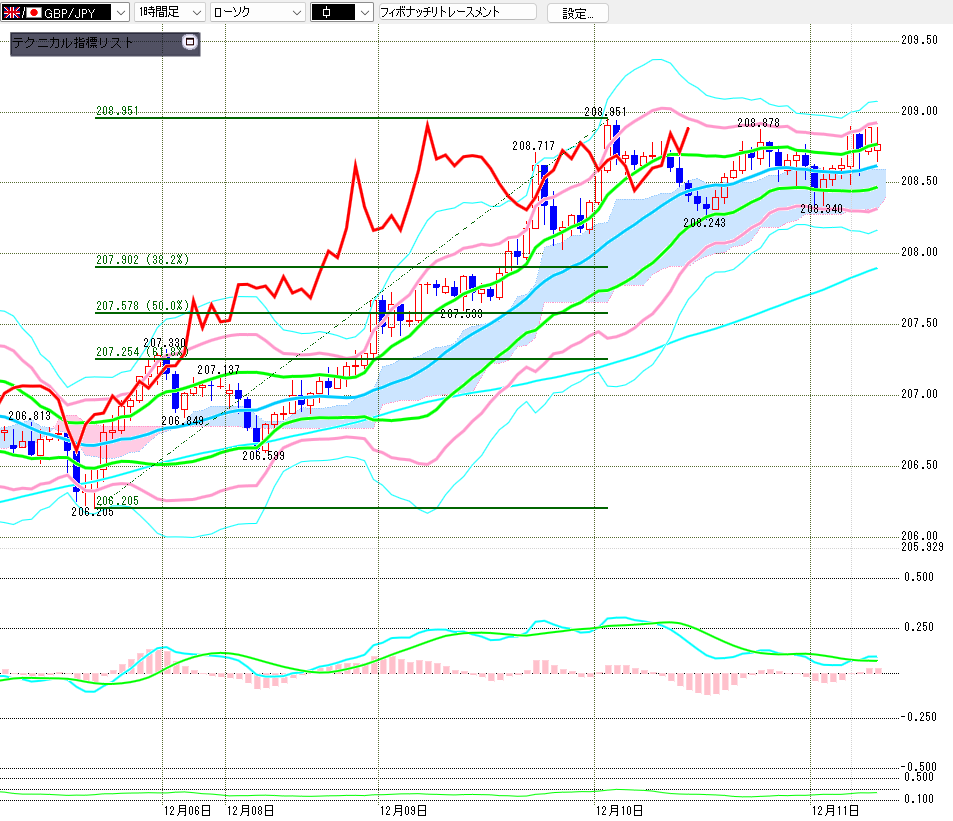
Task: Click the 205.929 value on price axis
Action: (x=922, y=547)
